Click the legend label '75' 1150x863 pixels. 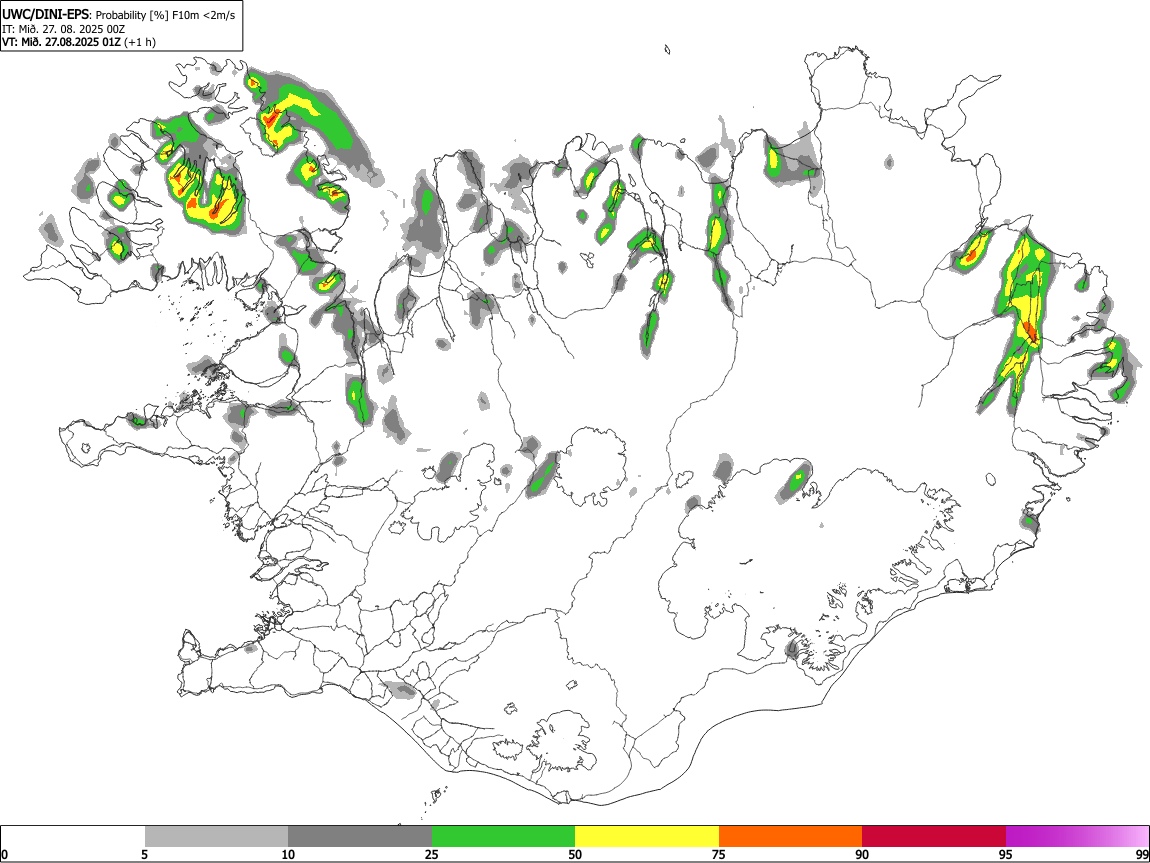[719, 855]
